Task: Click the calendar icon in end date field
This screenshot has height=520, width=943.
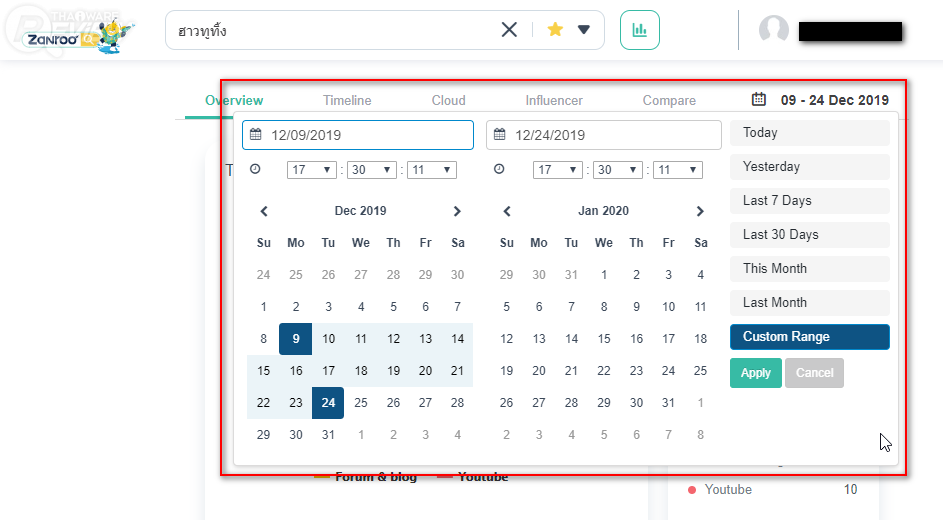Action: coord(499,134)
